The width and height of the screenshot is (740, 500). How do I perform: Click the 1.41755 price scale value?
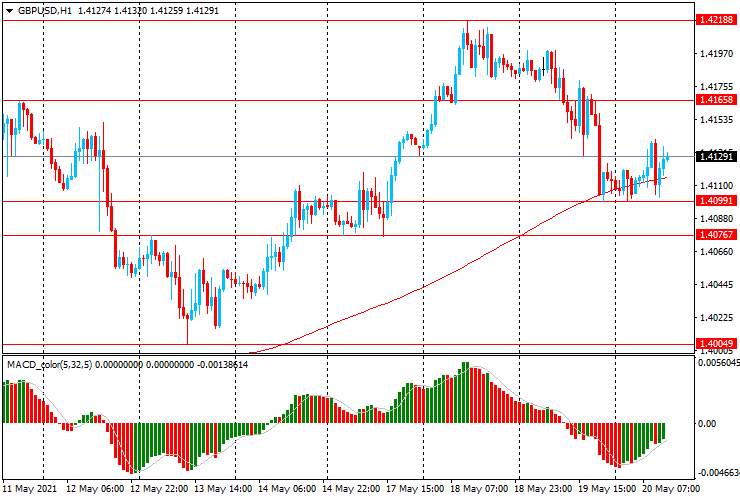click(717, 87)
